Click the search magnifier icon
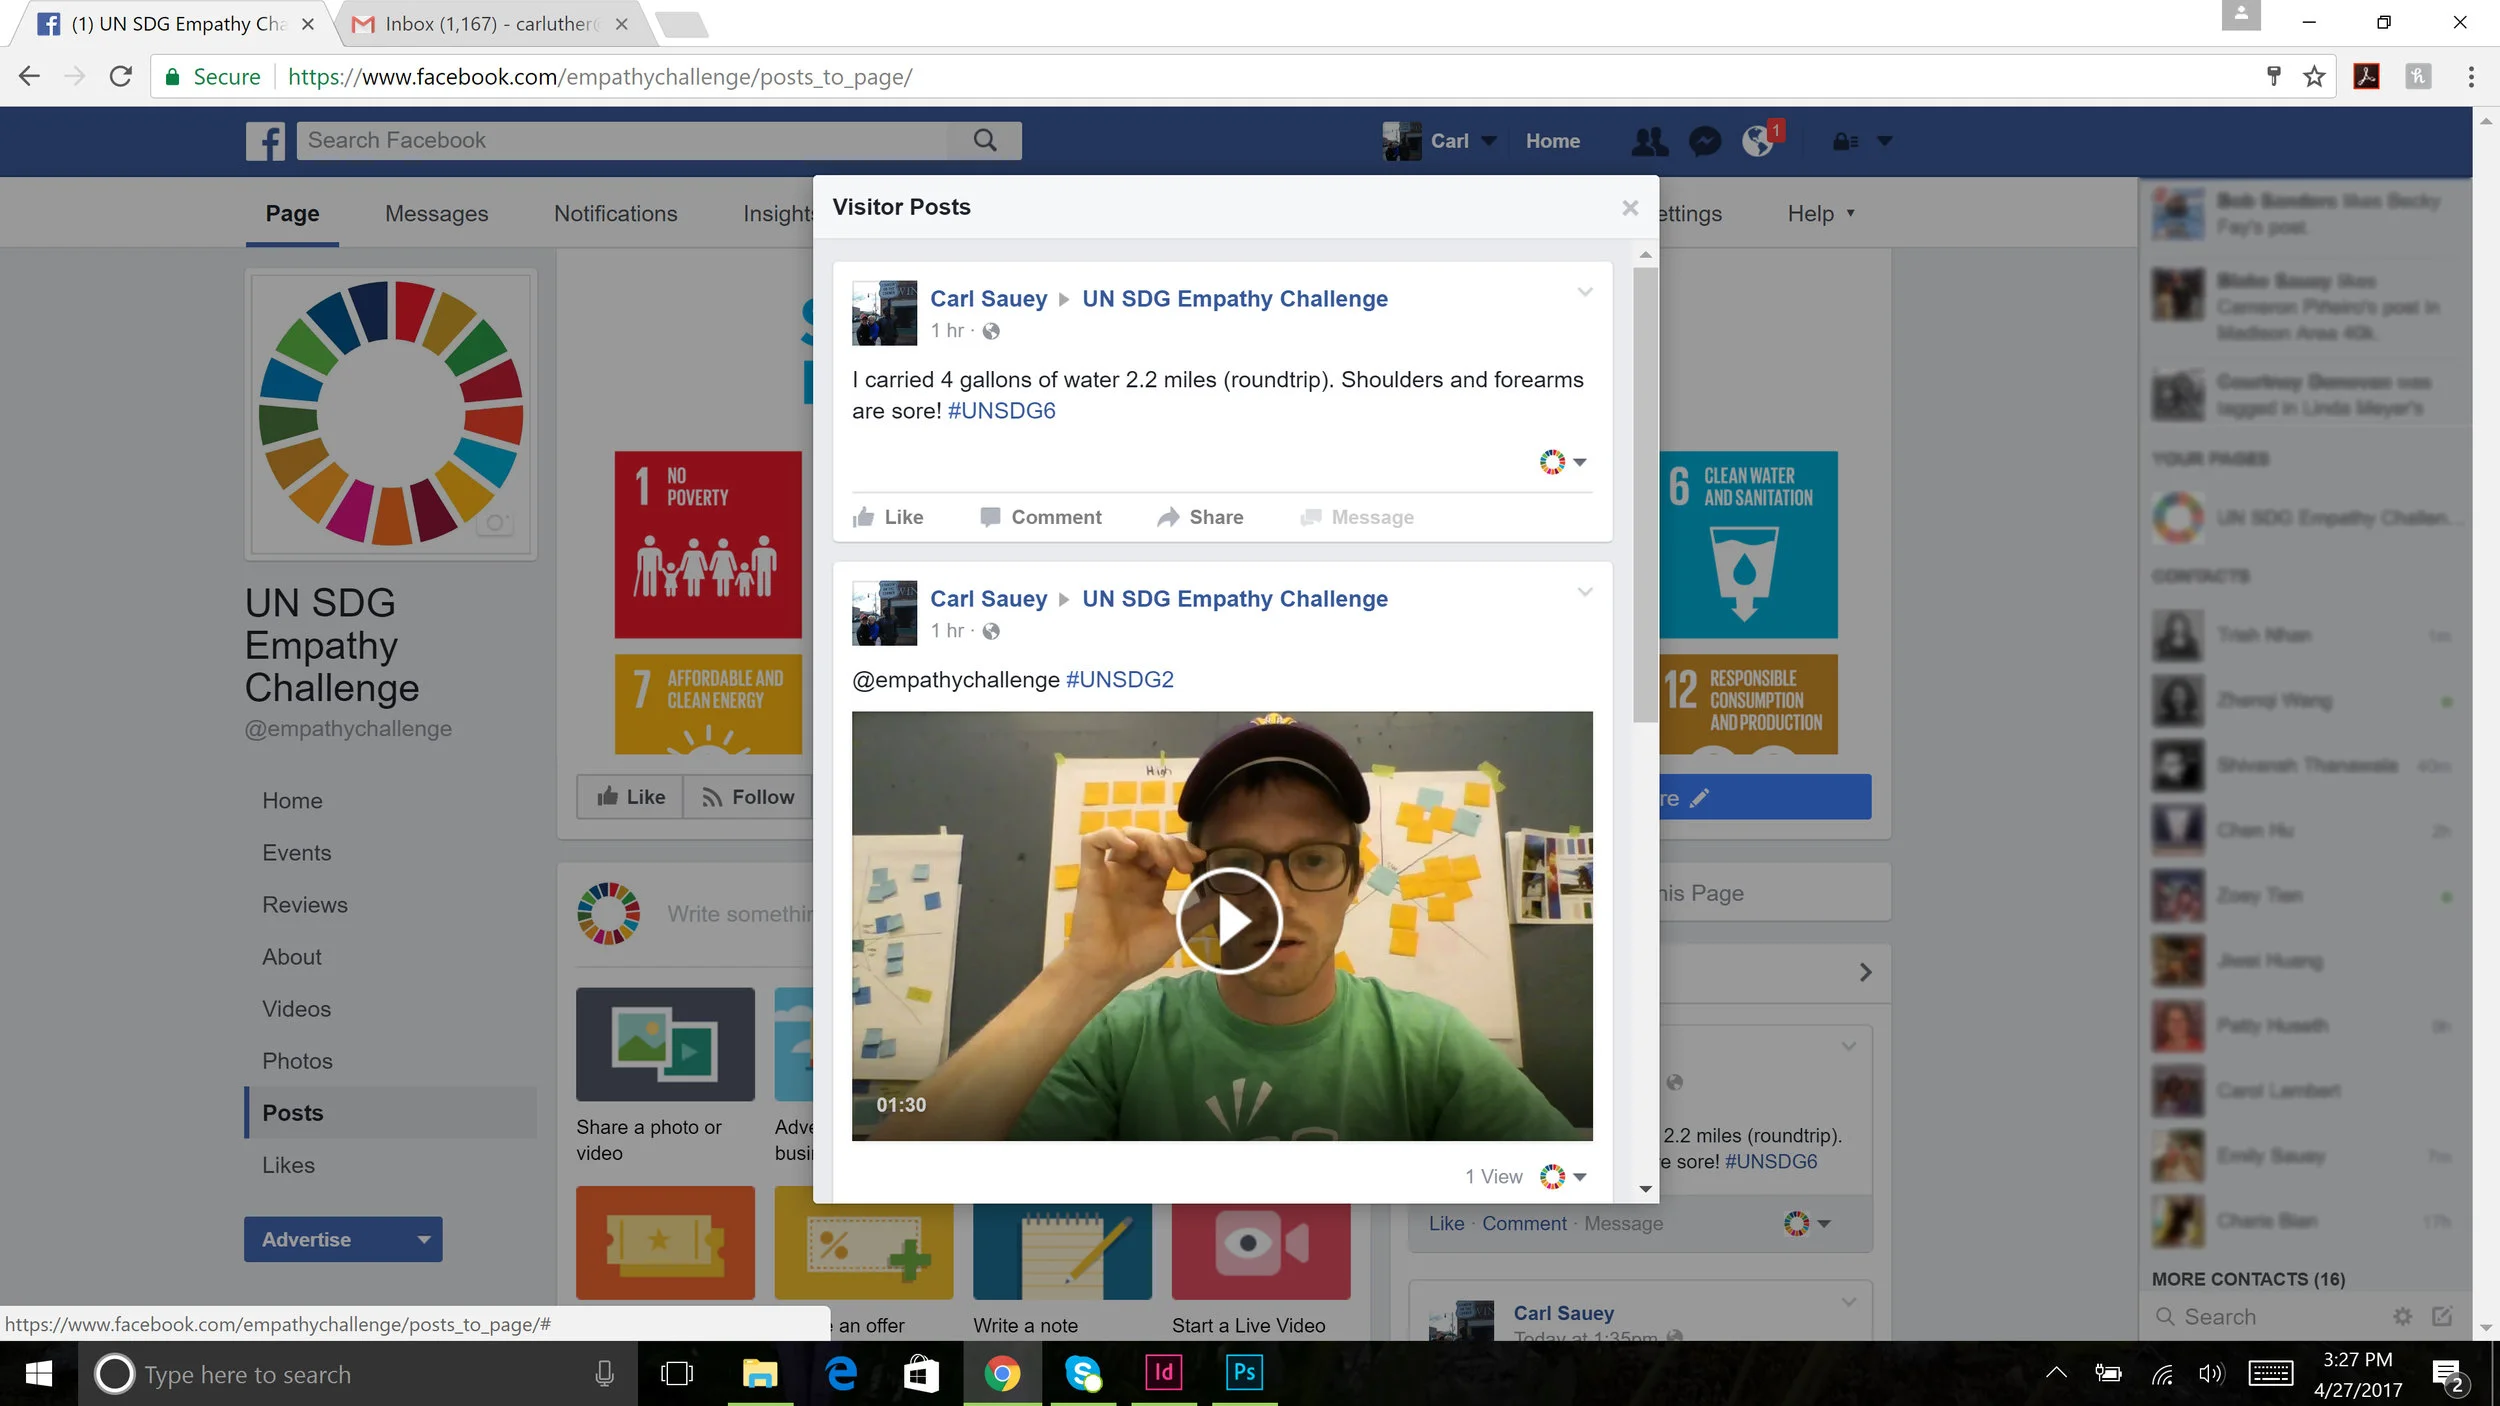Image resolution: width=2500 pixels, height=1406 pixels. click(985, 141)
